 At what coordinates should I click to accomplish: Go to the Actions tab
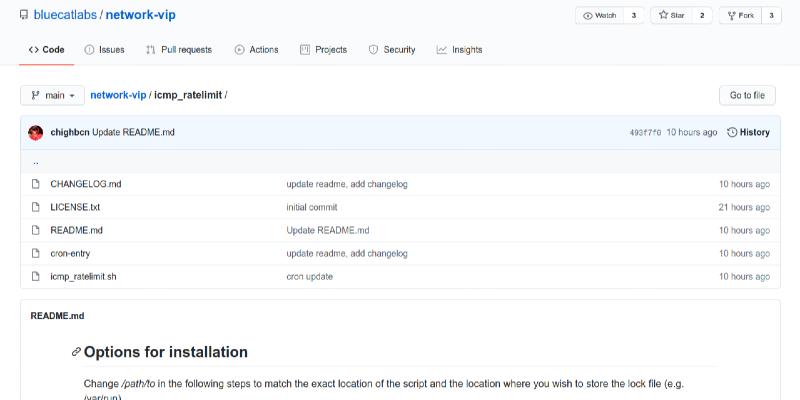(256, 49)
